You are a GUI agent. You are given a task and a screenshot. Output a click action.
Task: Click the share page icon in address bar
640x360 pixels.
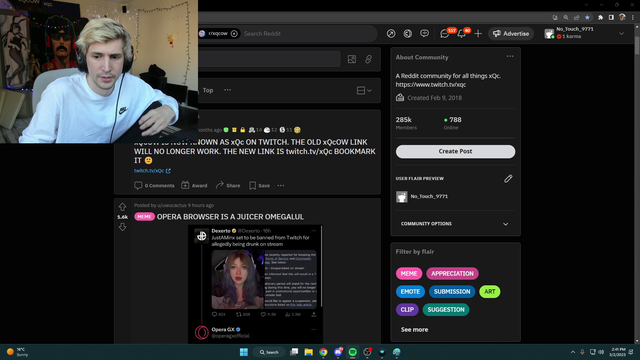[x=576, y=18]
